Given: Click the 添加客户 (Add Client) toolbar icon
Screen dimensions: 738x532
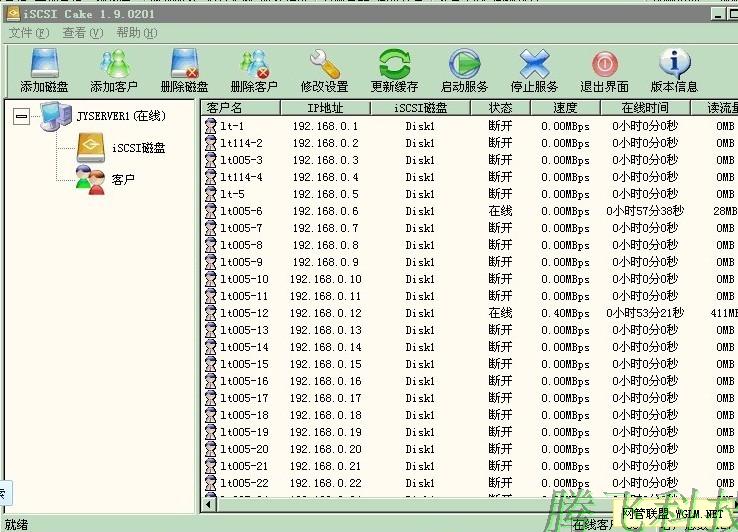Looking at the screenshot, I should pyautogui.click(x=114, y=63).
